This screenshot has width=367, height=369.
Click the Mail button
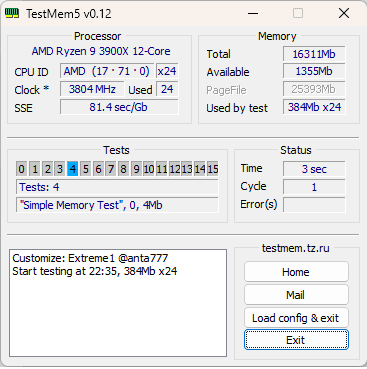(x=296, y=295)
